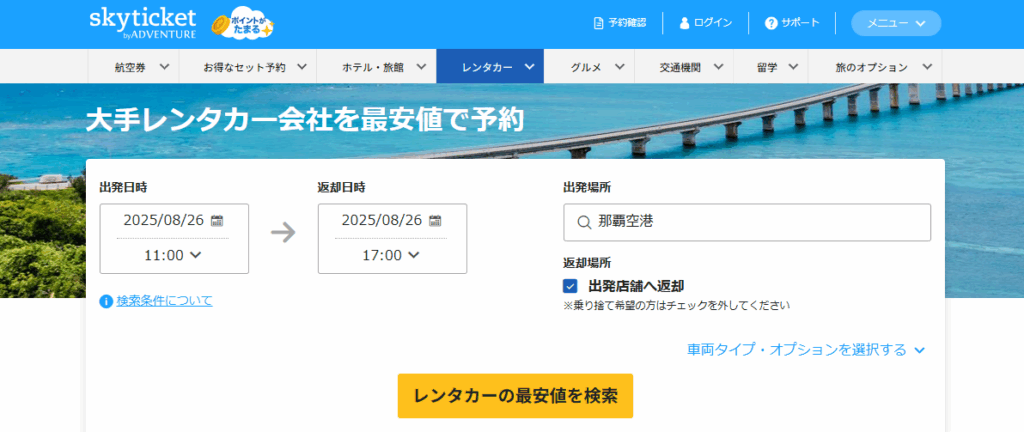Click the サポート link text

[x=801, y=23]
